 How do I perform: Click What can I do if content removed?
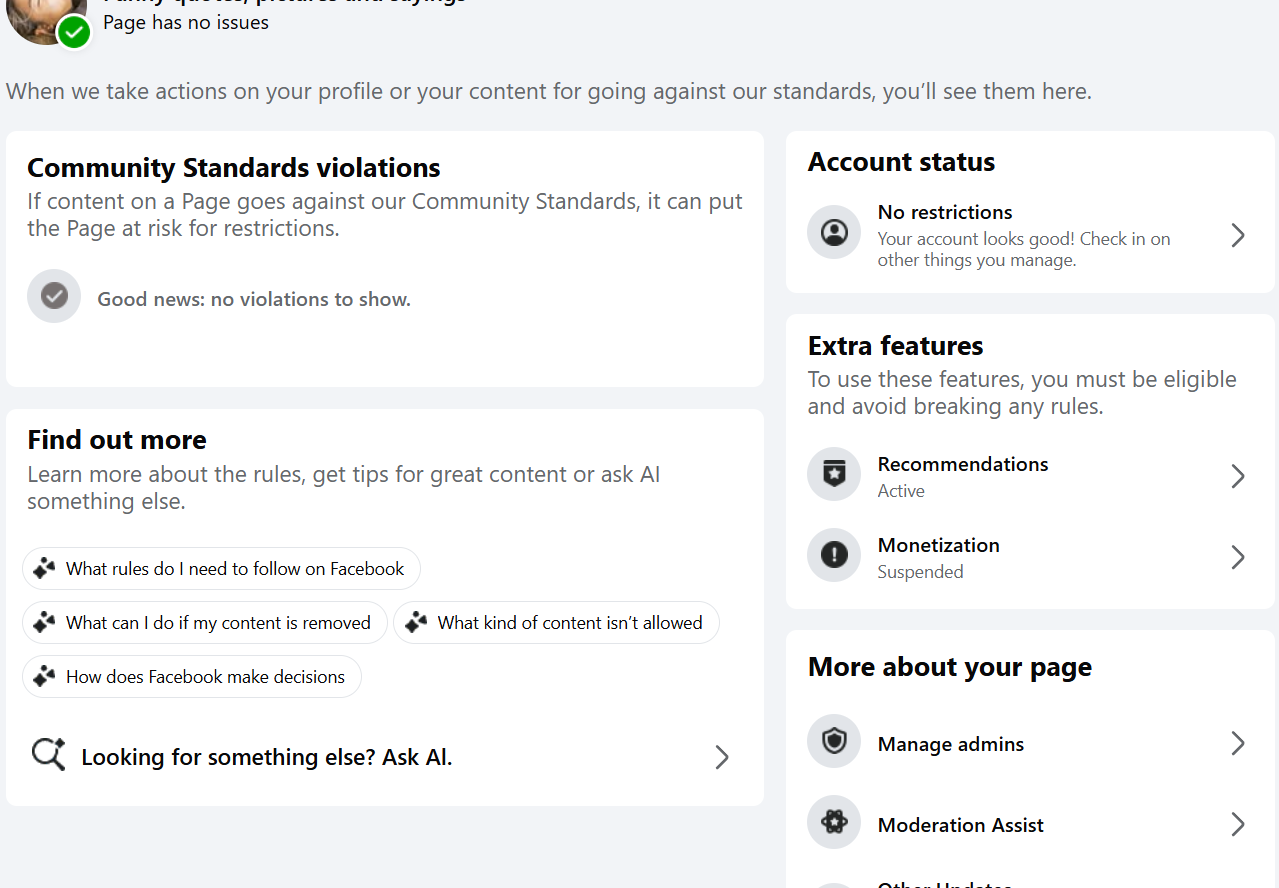(205, 623)
